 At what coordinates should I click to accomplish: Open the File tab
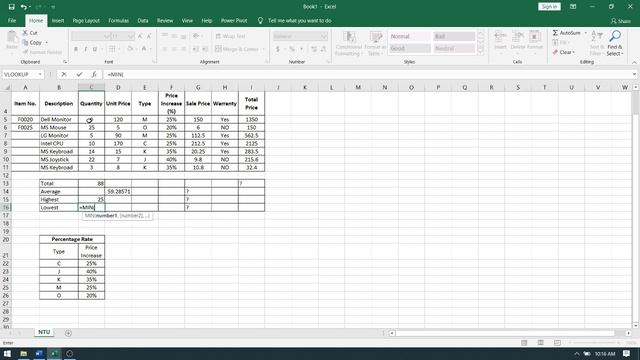point(12,20)
